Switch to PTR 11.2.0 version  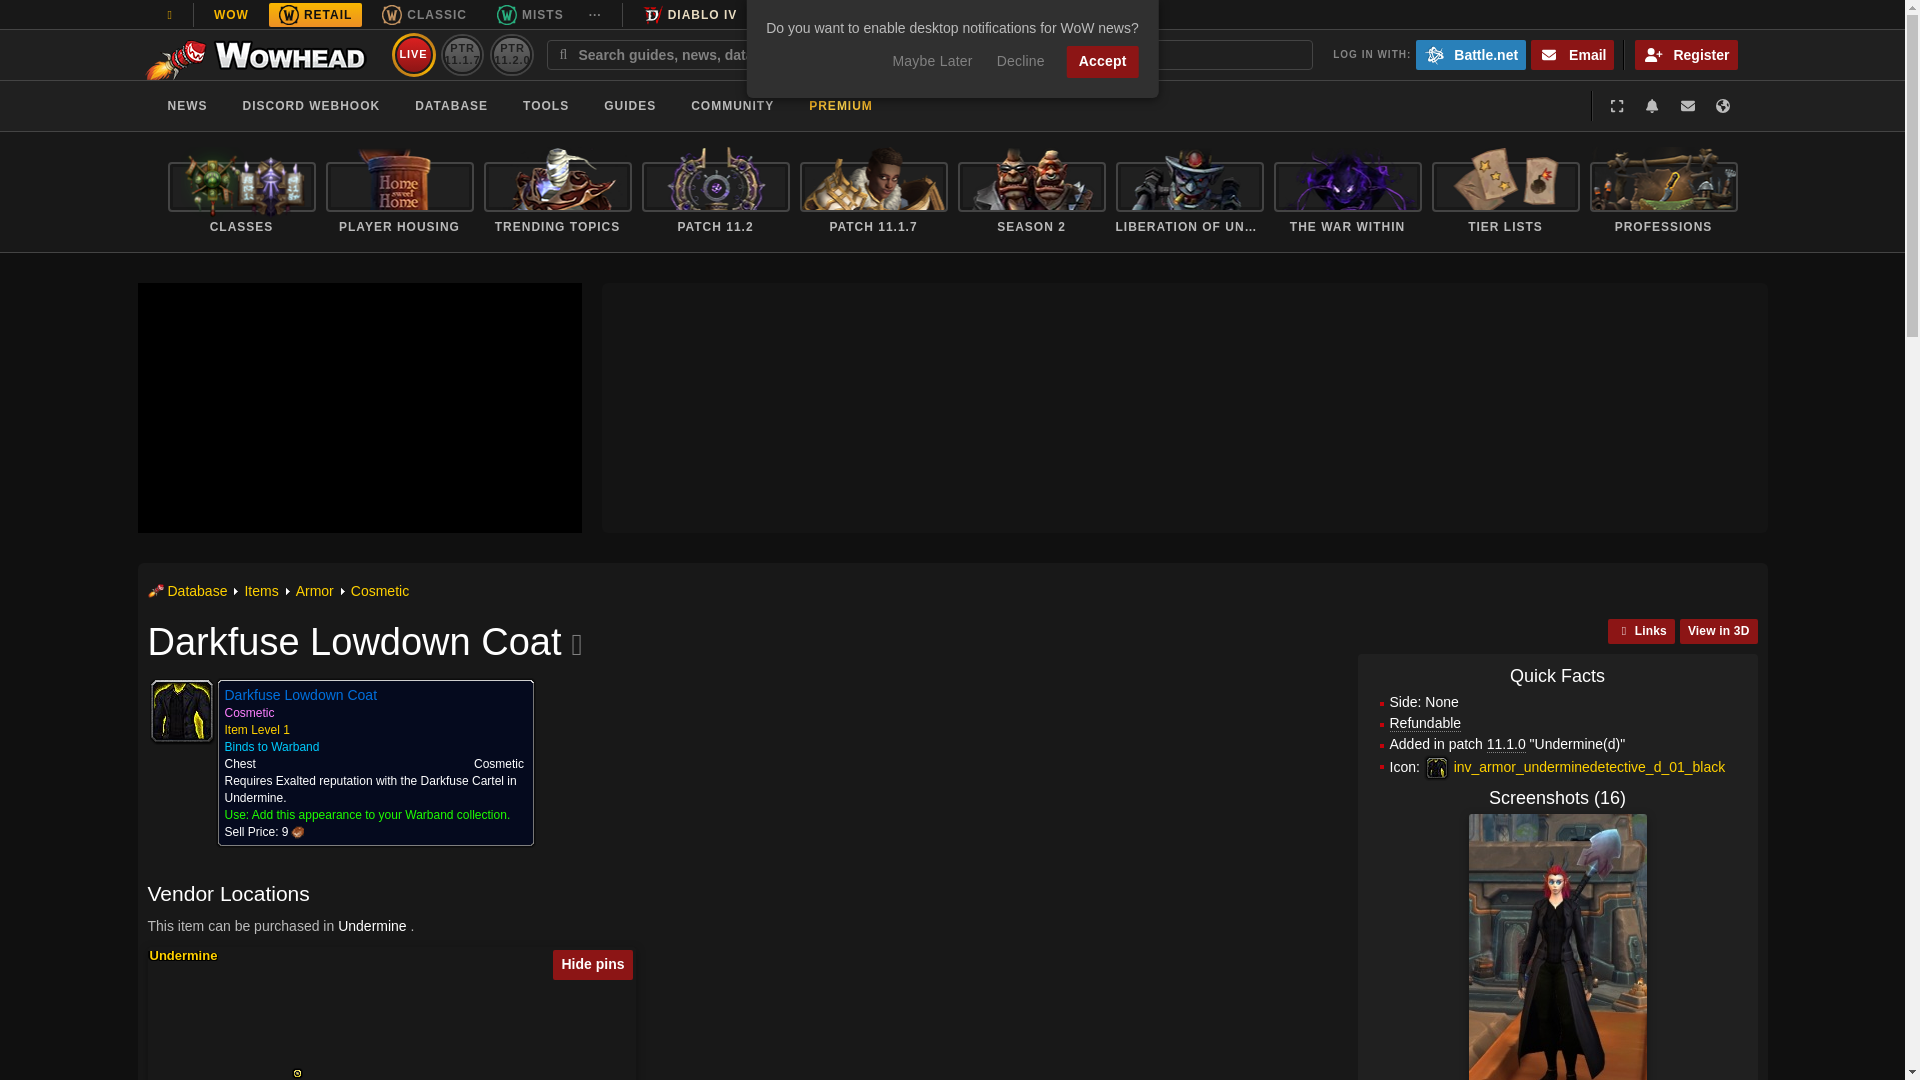(512, 55)
